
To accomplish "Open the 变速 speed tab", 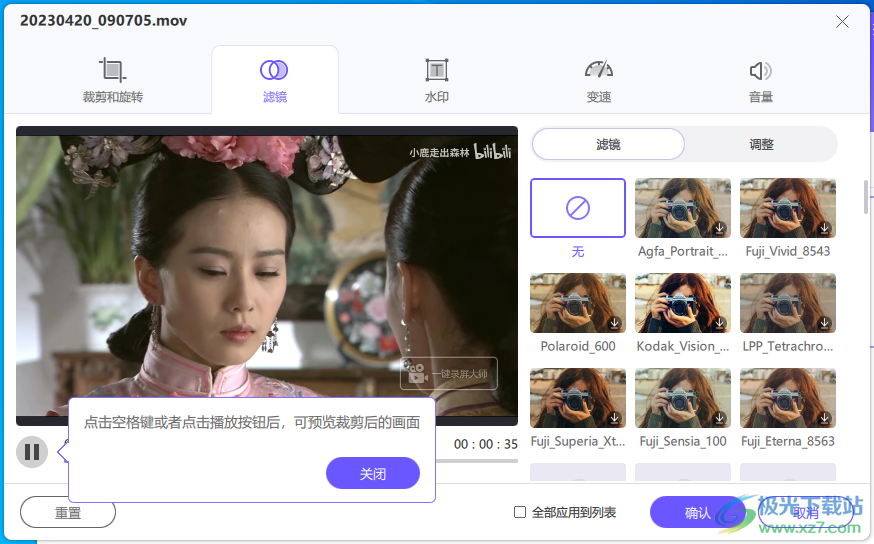I will pyautogui.click(x=599, y=81).
